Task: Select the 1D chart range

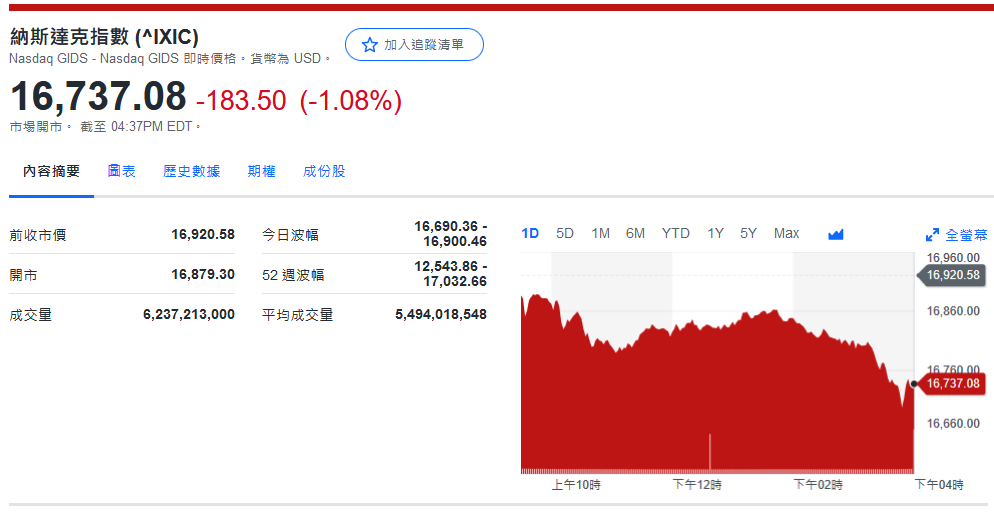Action: pos(530,233)
